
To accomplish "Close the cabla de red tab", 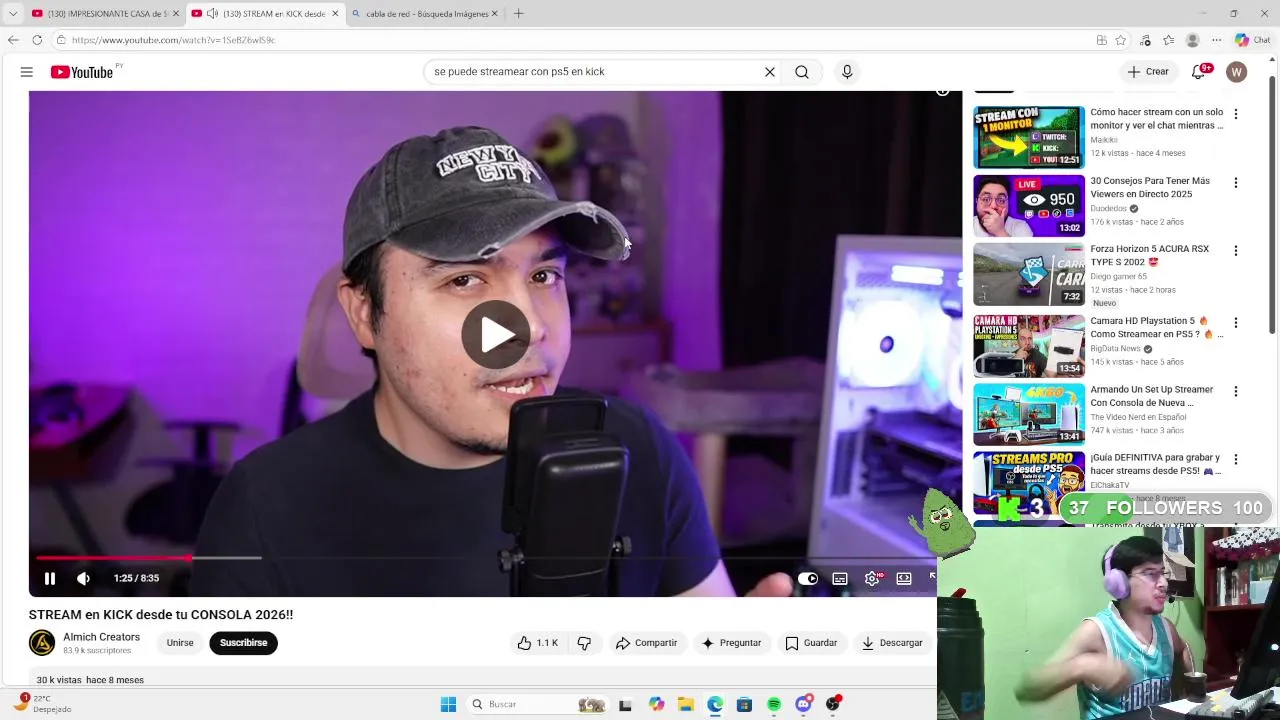I will point(494,14).
